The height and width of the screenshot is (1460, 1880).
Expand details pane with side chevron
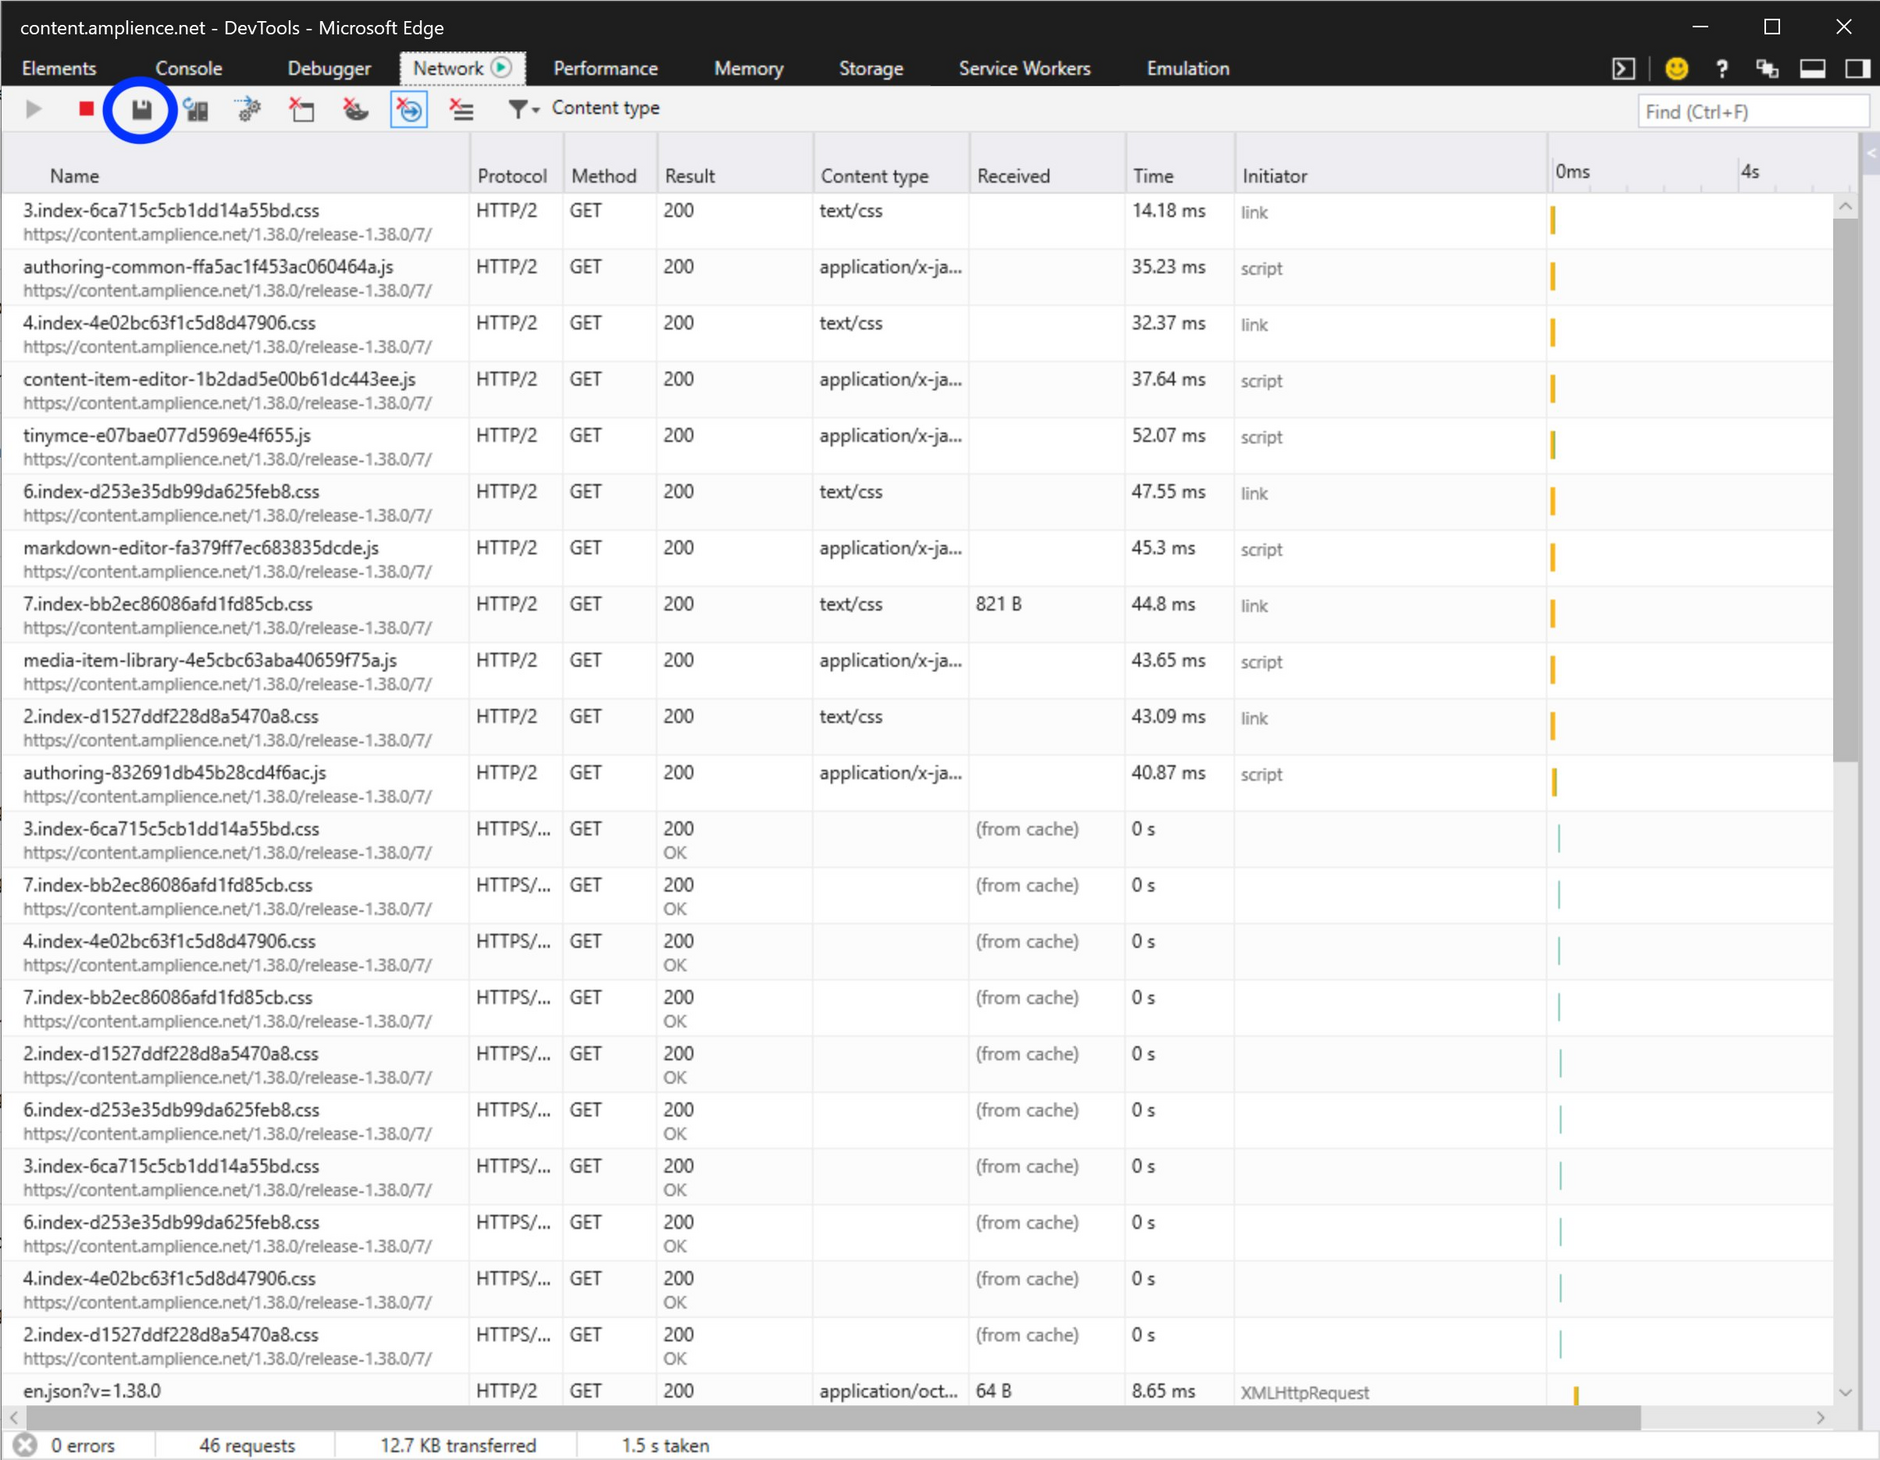click(x=1870, y=154)
